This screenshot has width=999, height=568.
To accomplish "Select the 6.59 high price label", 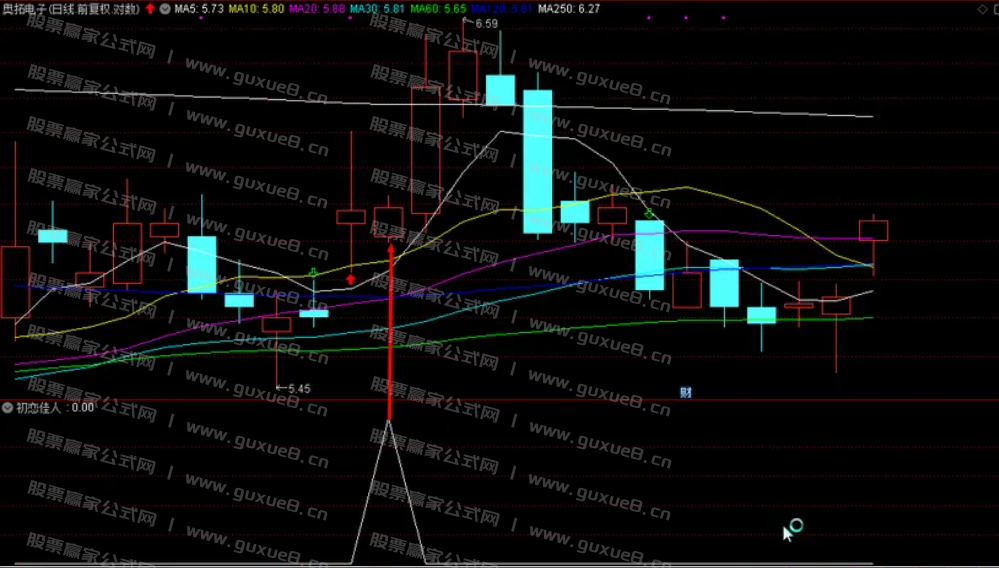I will coord(486,23).
